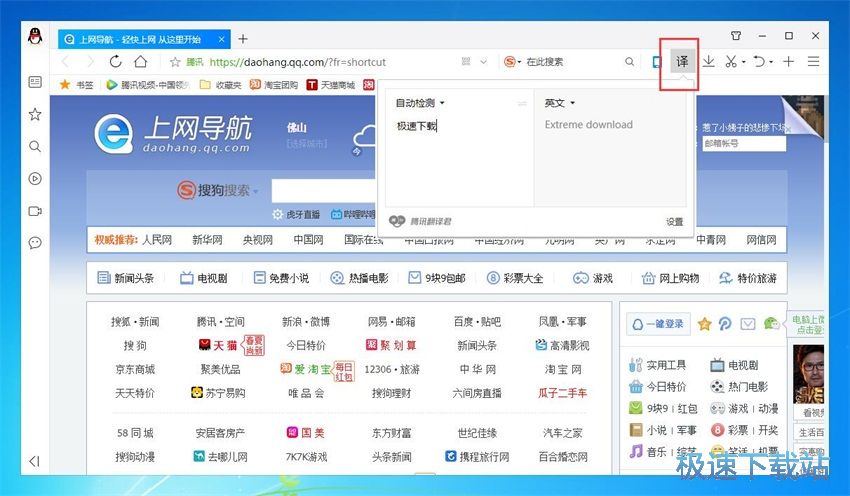Screen dimensions: 850x496
Task: Click the forward navigation arrow
Action: coord(91,62)
